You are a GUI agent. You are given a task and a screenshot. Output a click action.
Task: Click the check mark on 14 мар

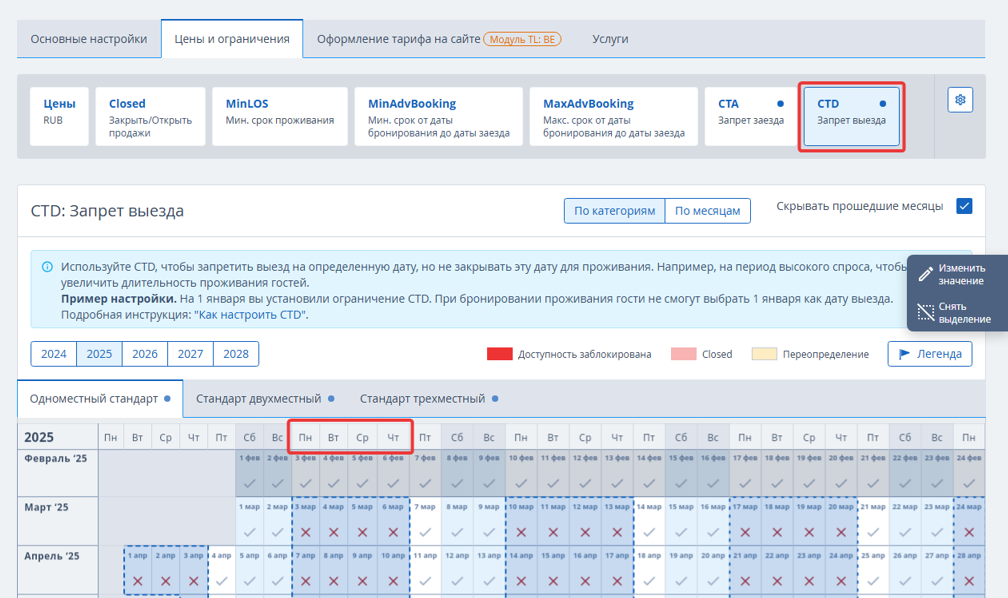point(649,532)
